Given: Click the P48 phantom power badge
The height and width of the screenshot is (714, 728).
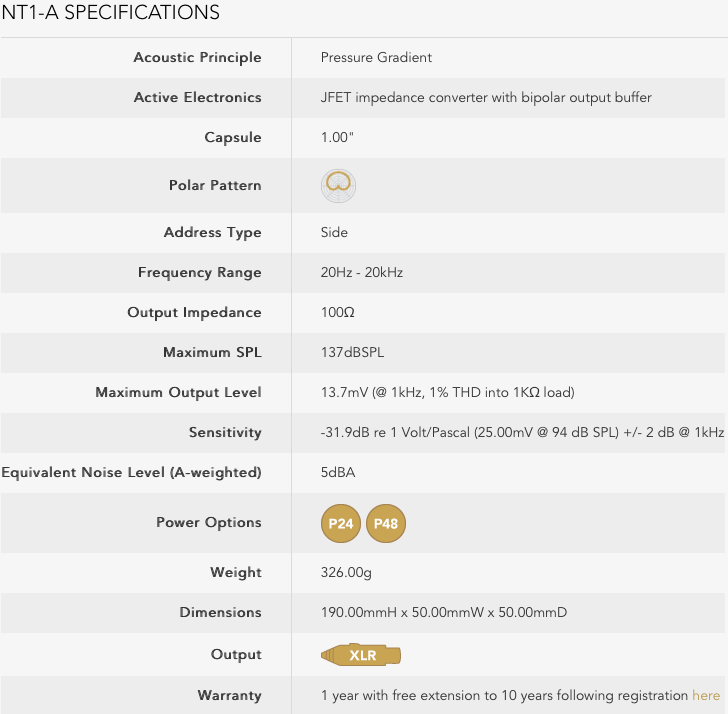Looking at the screenshot, I should [x=386, y=523].
